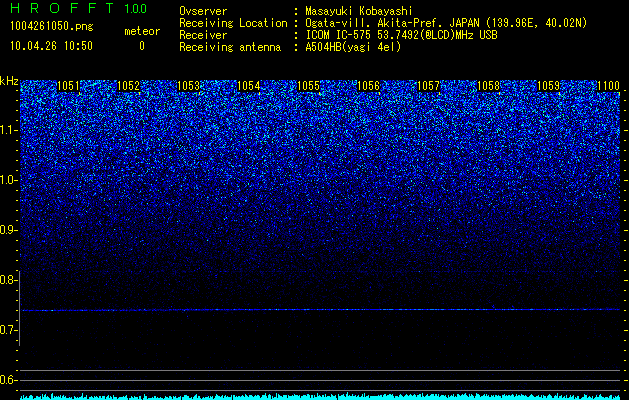Click the 1.0 kHz axis label

(x=8, y=180)
